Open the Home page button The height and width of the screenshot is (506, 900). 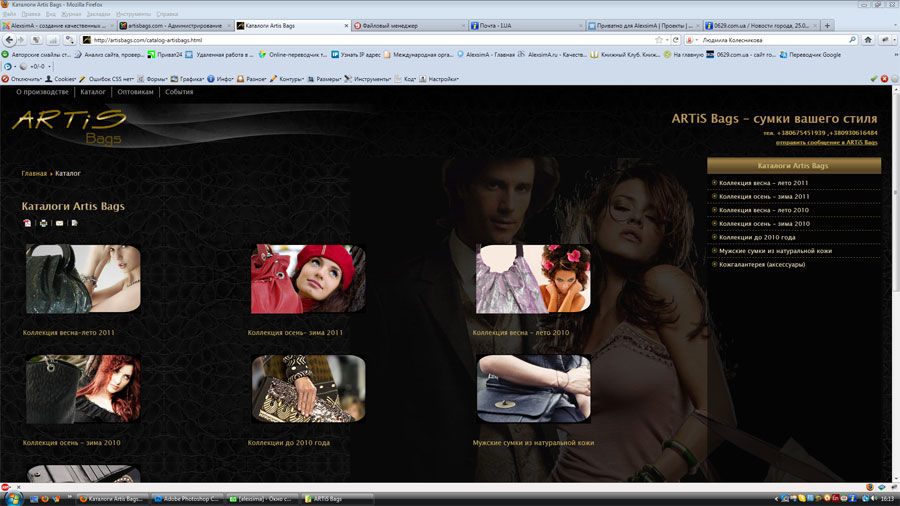868,40
